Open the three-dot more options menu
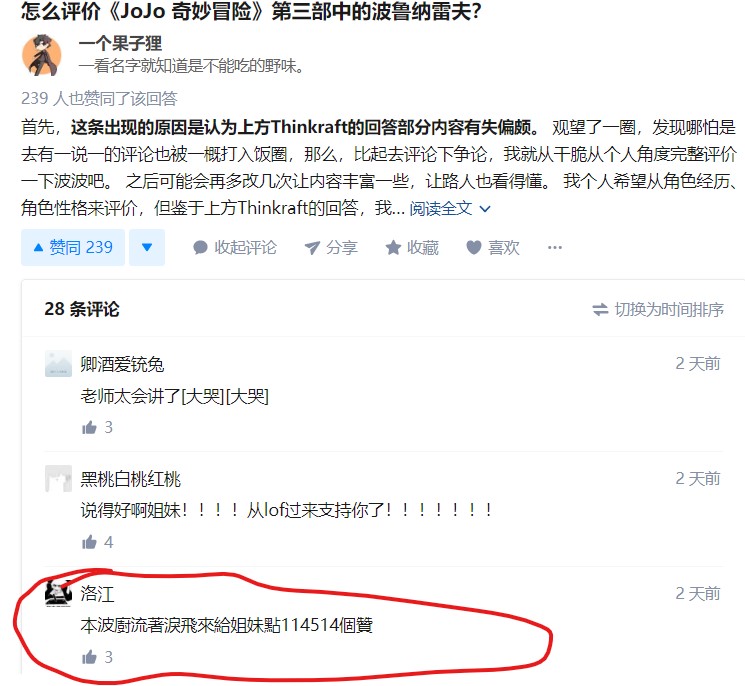 (x=554, y=247)
